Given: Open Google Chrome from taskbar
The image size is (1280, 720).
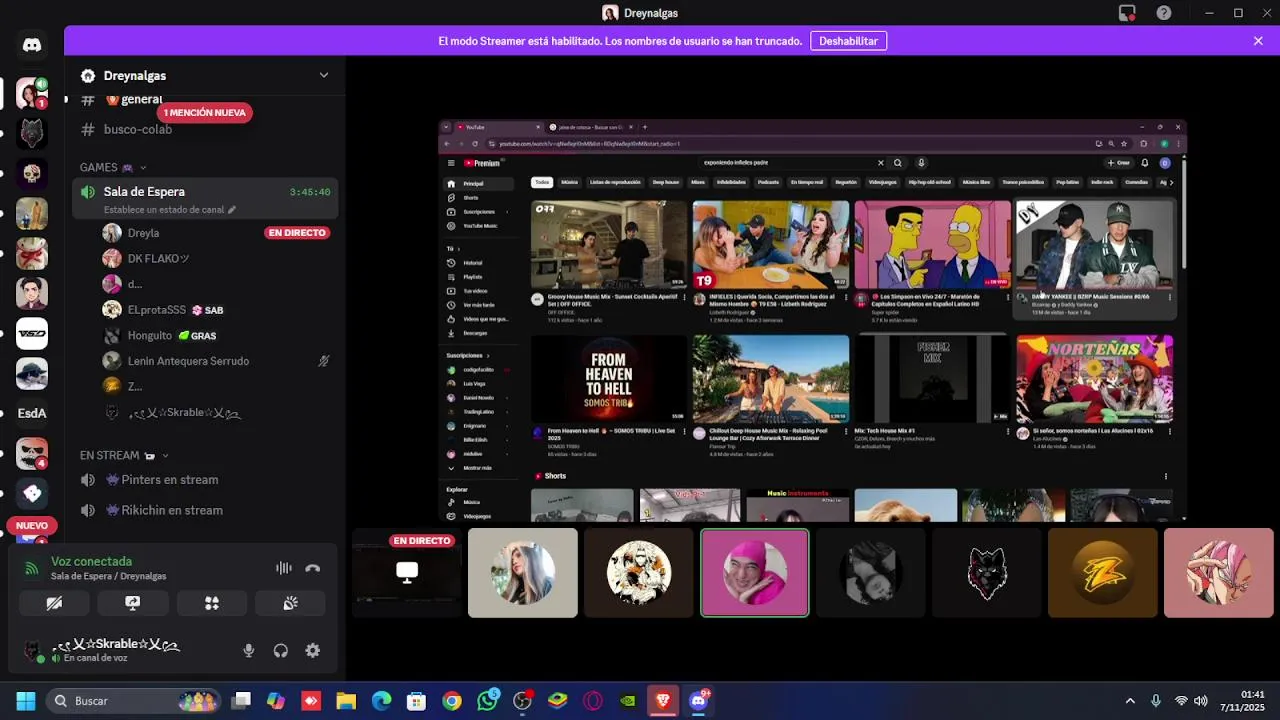Looking at the screenshot, I should point(452,701).
